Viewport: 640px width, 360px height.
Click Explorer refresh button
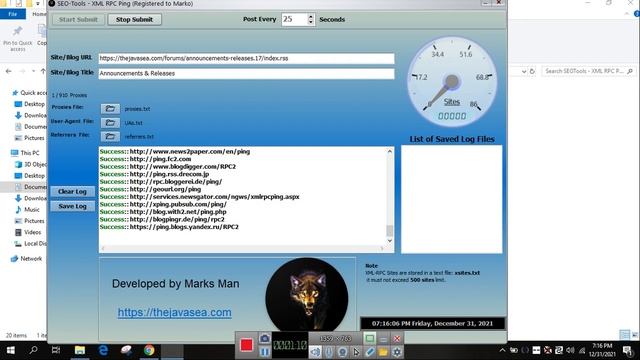(532, 71)
